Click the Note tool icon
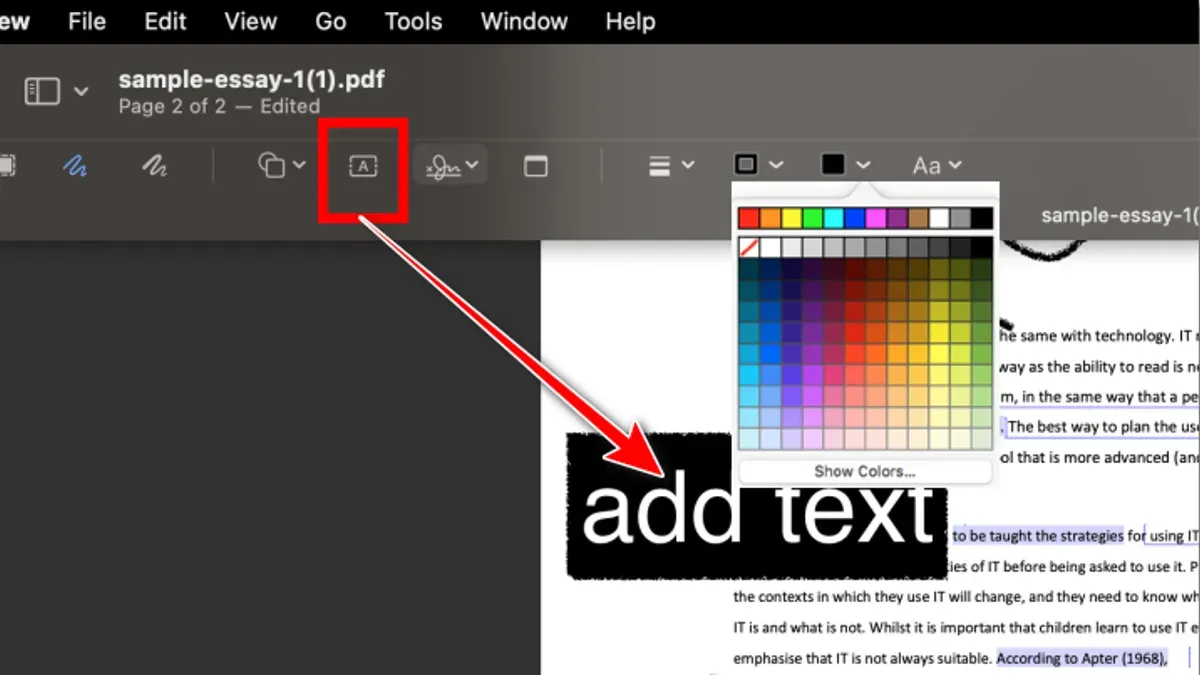 [536, 167]
